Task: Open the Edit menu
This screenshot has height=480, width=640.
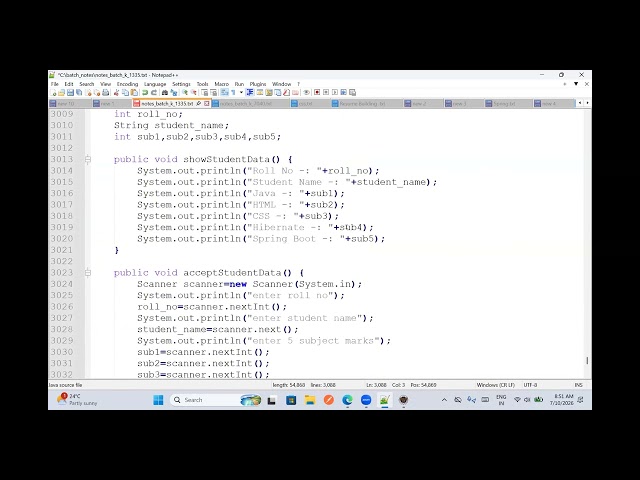Action: (69, 84)
